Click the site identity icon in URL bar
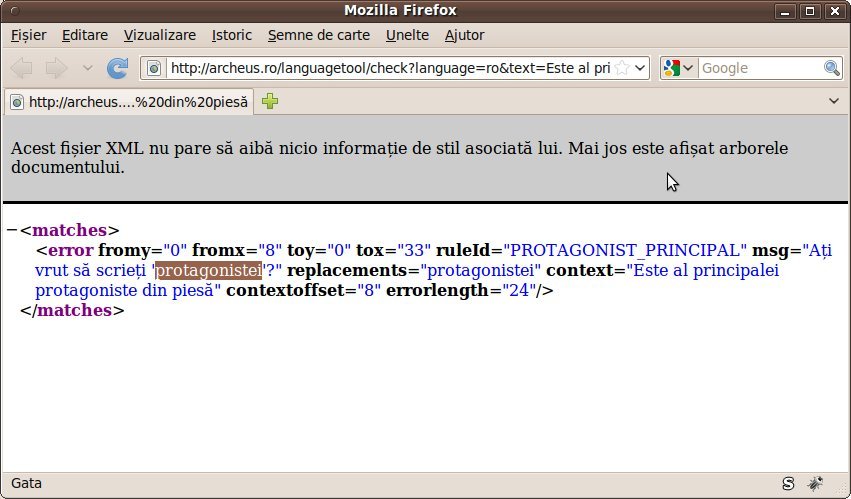Screen dimensions: 851x499 154,68
